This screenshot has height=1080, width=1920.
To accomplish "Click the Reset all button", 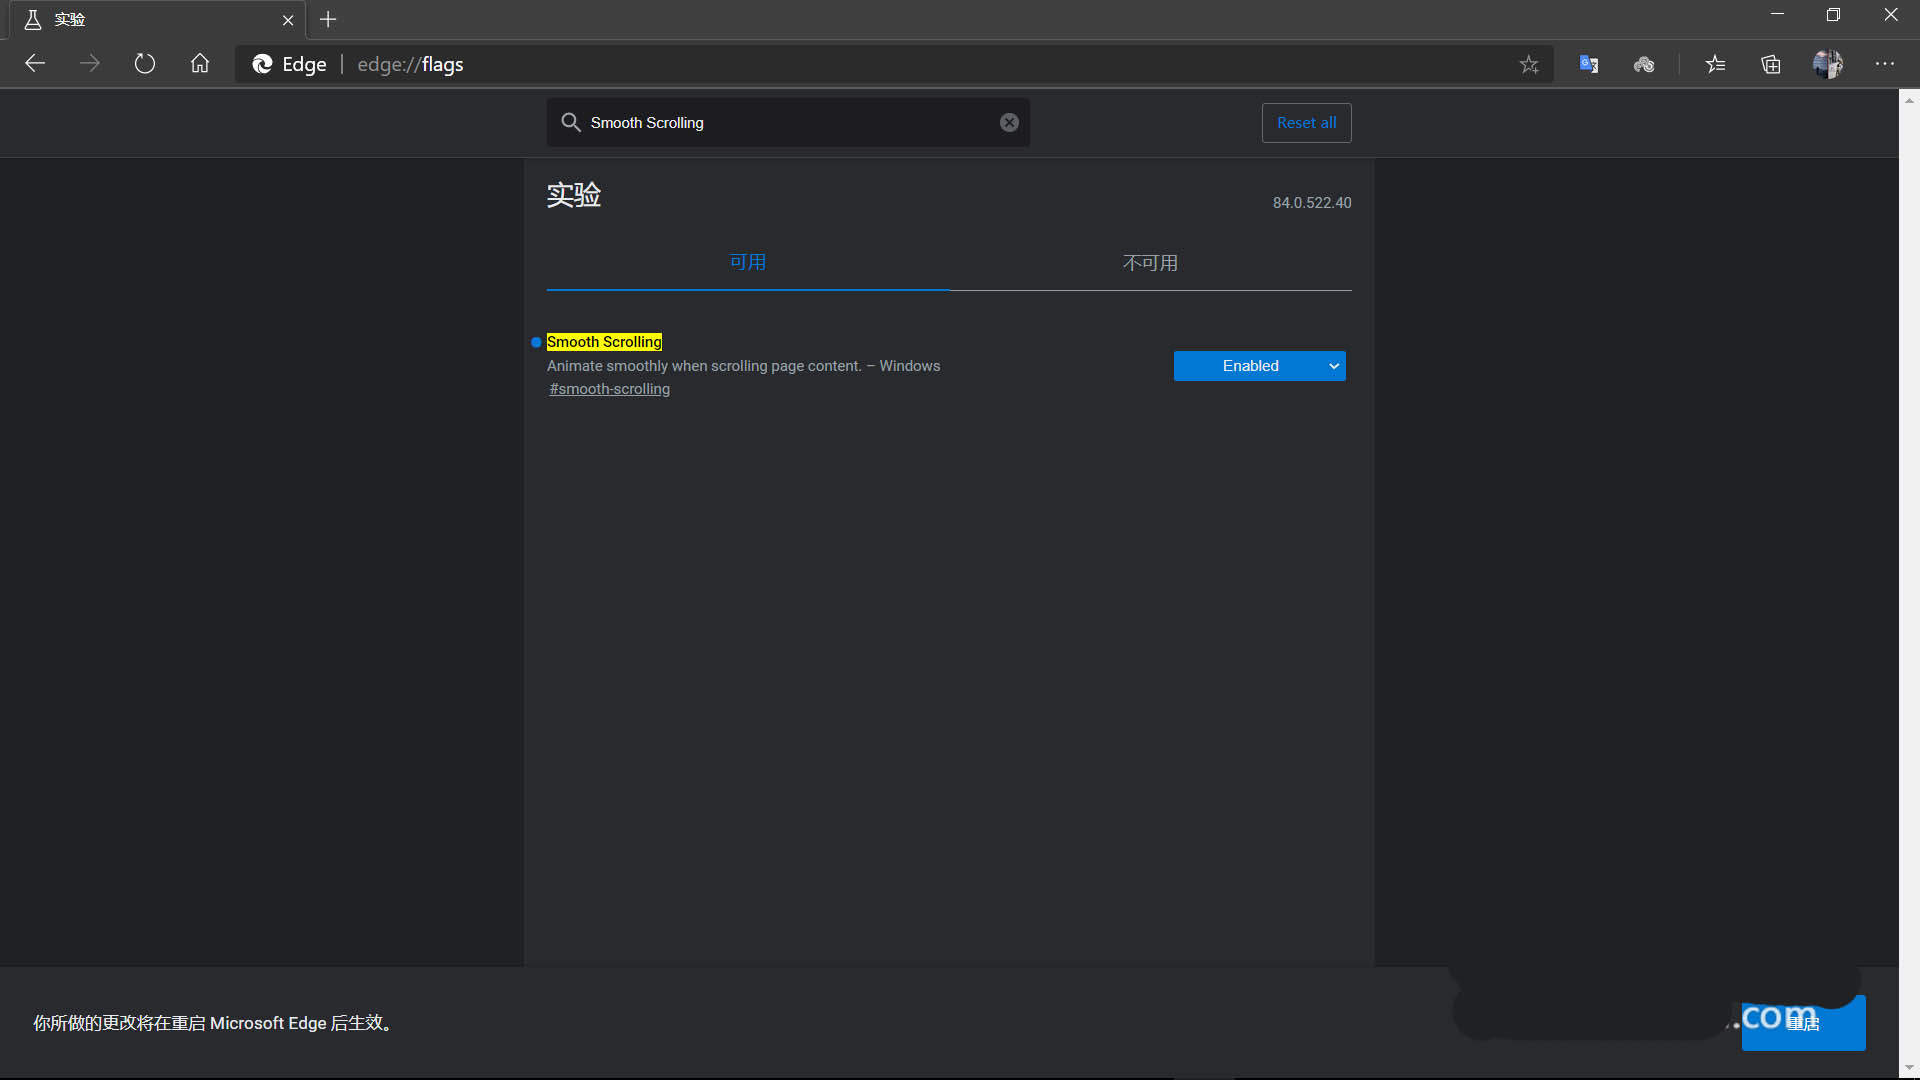I will click(x=1306, y=123).
